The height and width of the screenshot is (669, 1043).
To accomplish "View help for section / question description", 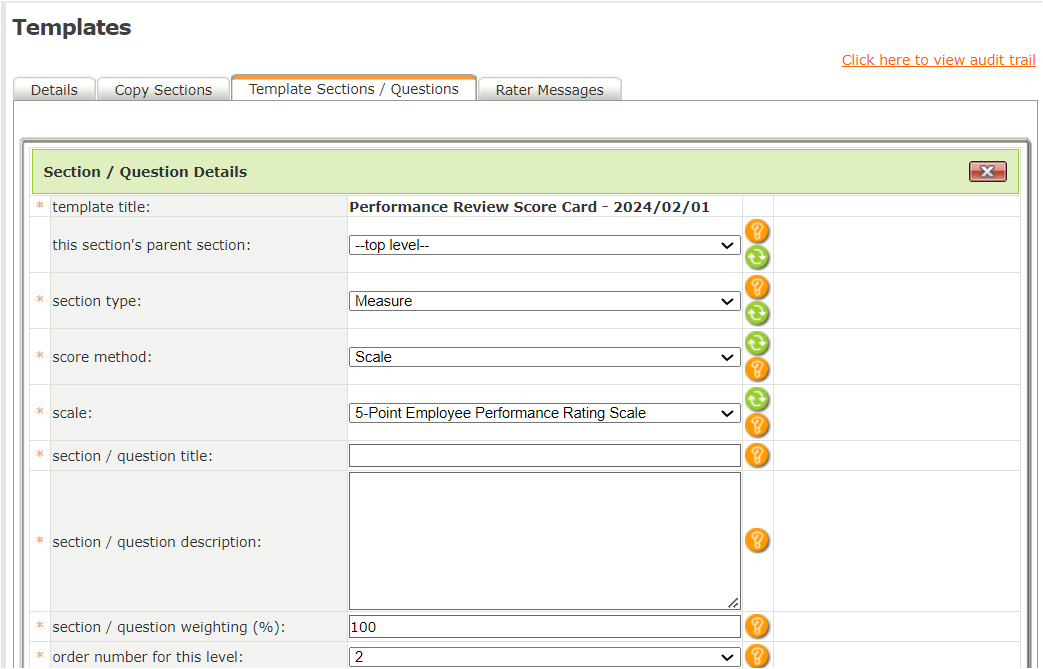I will (757, 541).
